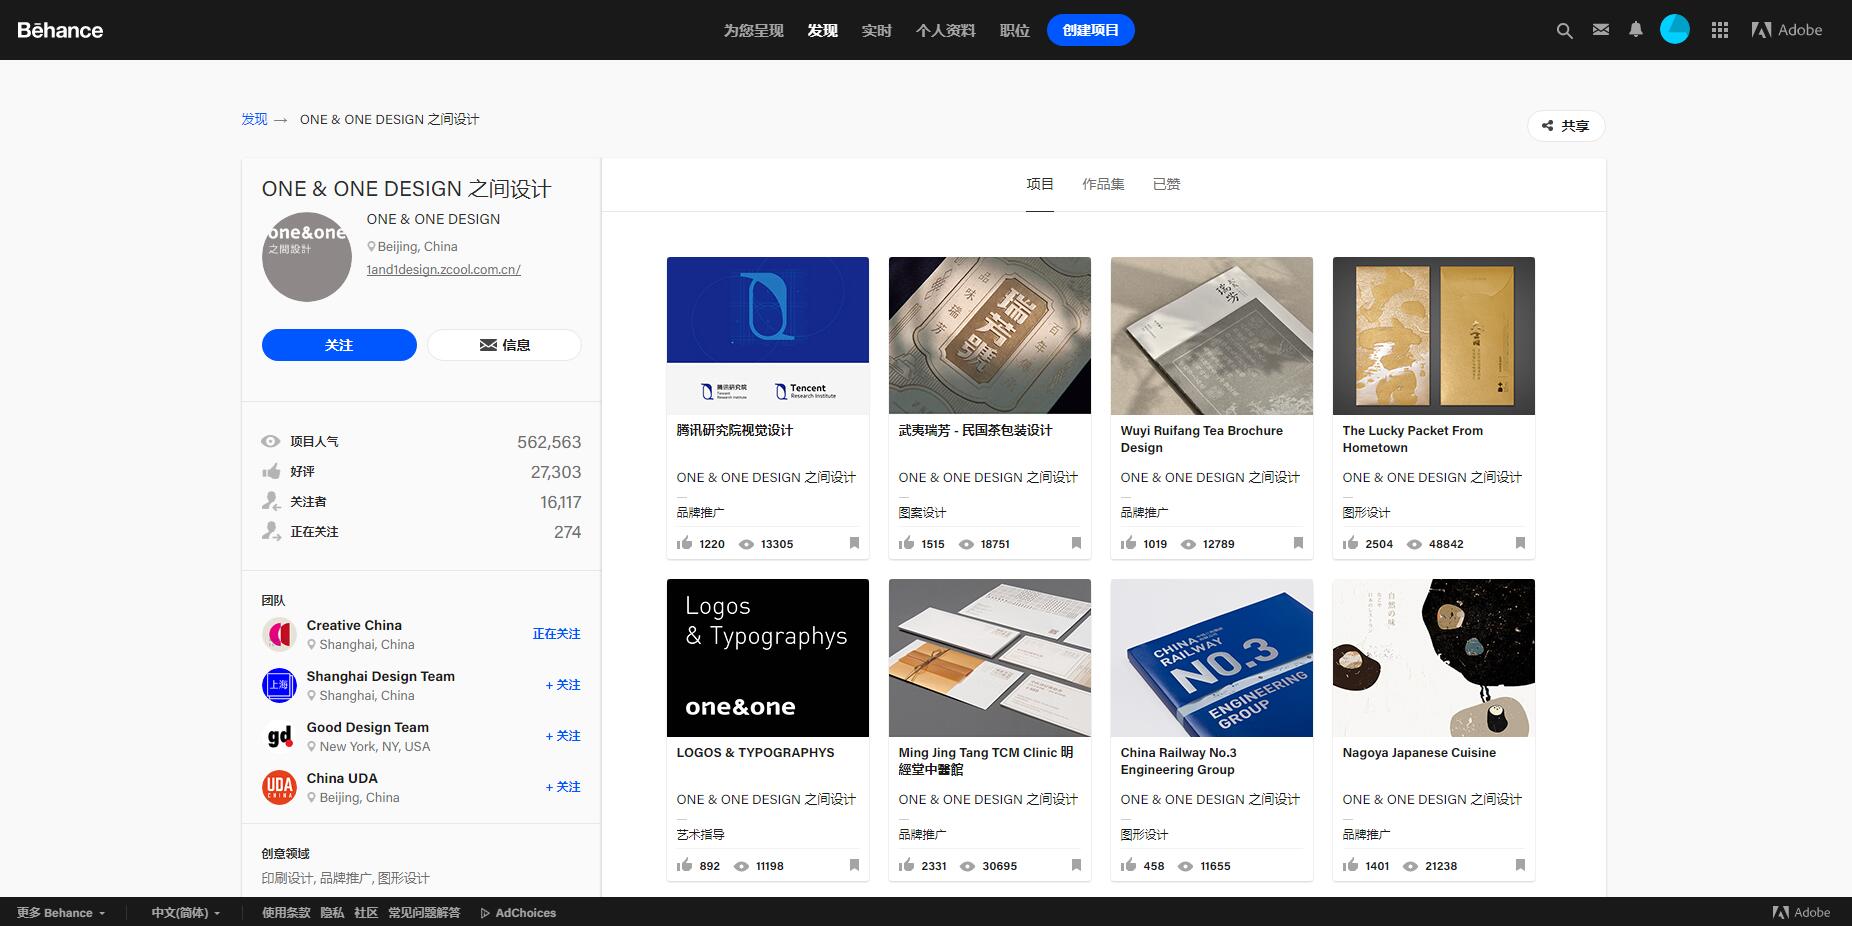Open the Adobe apps grid icon

pyautogui.click(x=1720, y=30)
